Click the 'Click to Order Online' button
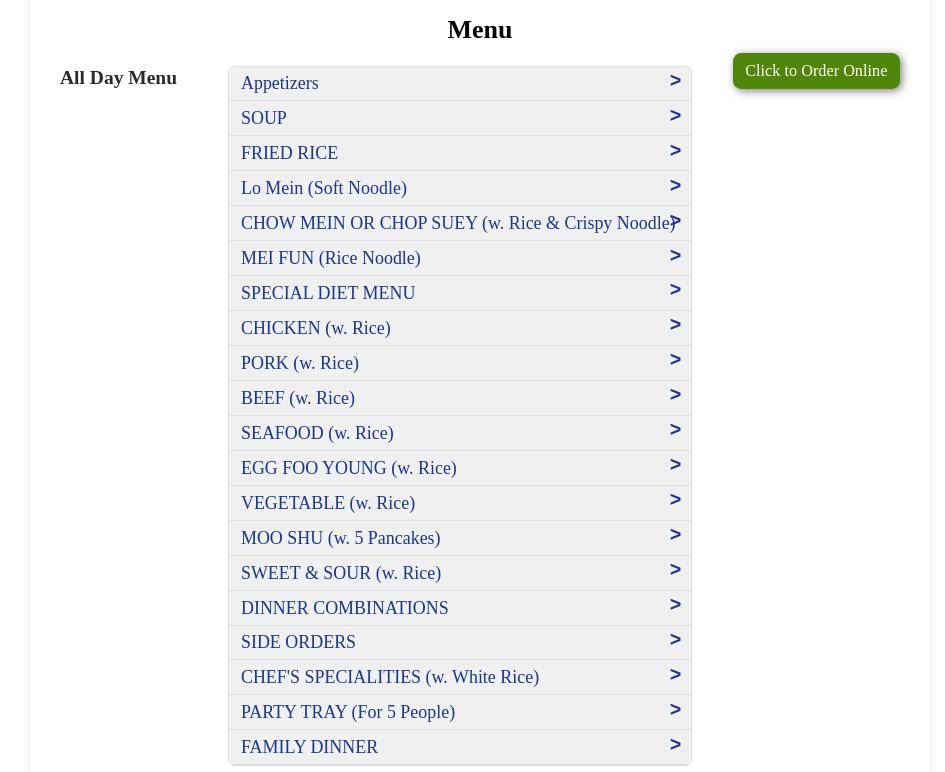945x772 pixels. 816,71
